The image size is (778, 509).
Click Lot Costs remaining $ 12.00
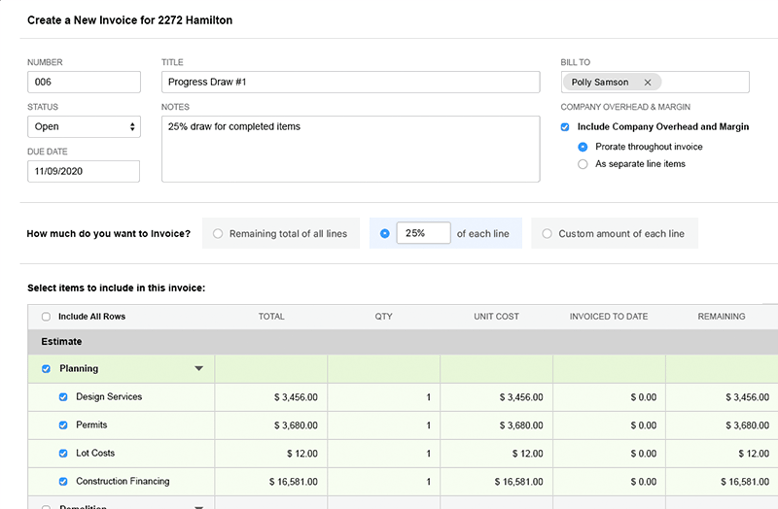coord(754,453)
